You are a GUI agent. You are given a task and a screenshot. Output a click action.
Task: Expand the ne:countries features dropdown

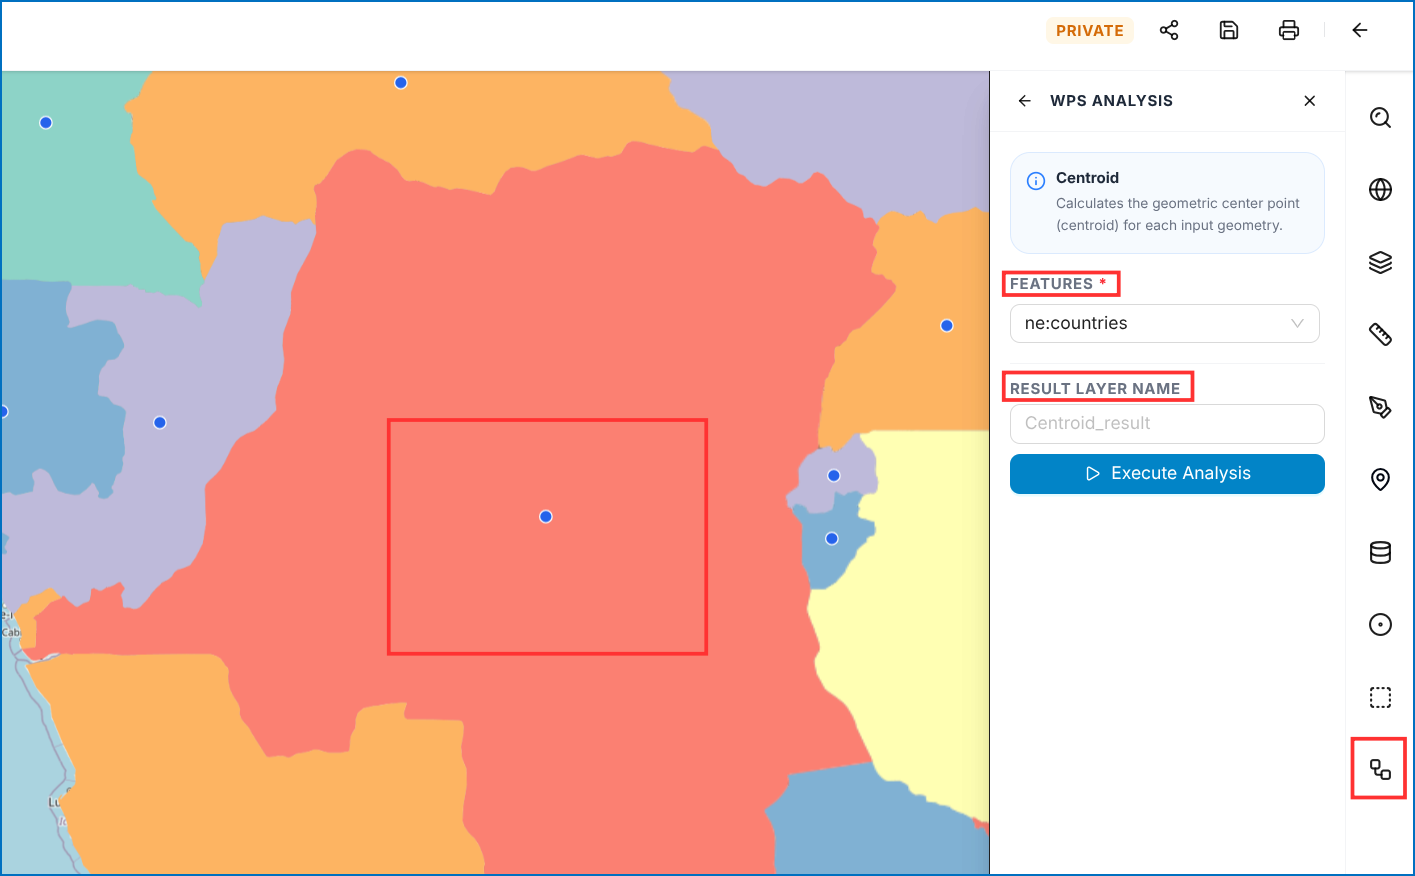[1165, 323]
